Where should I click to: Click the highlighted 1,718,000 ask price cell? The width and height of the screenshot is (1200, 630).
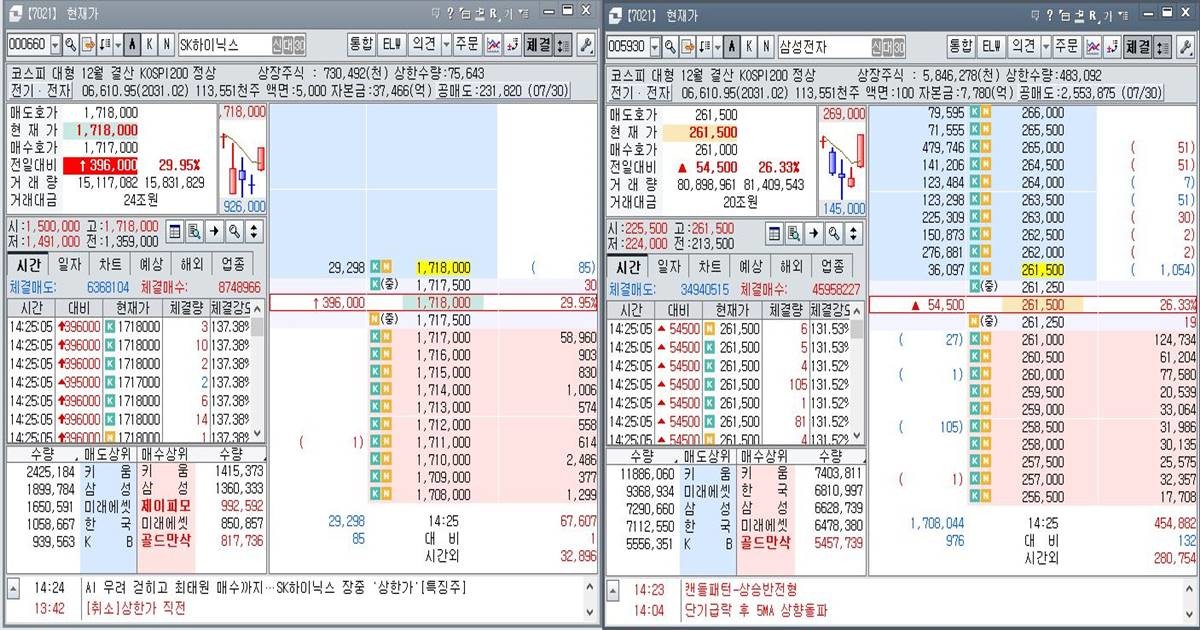[443, 268]
